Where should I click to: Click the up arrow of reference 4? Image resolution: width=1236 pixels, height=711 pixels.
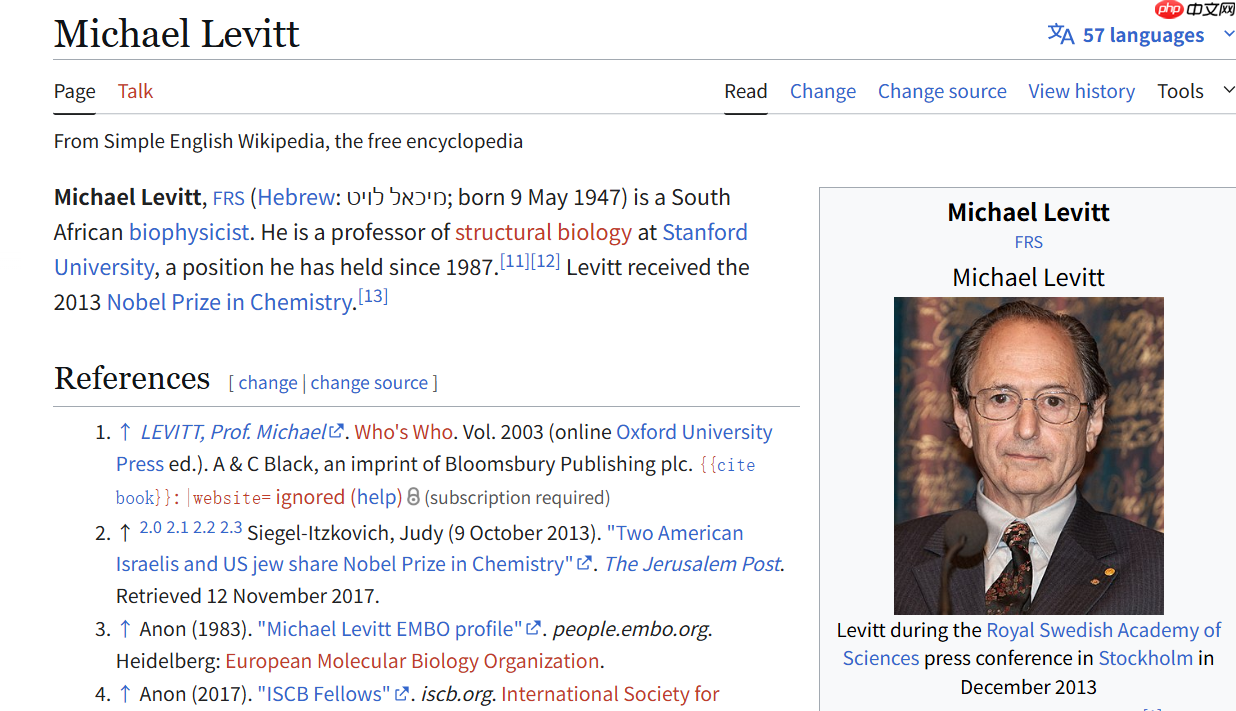(x=125, y=694)
